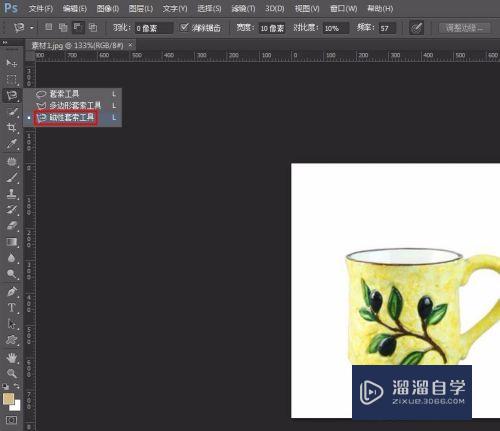Toggle the anti-alias (消除锯齿) checkbox
The width and height of the screenshot is (500, 431).
184,27
